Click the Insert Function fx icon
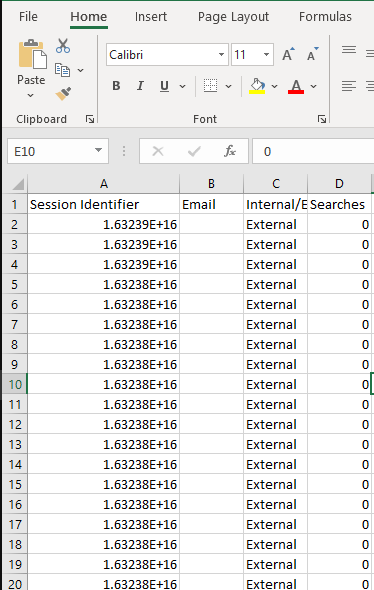 click(230, 151)
